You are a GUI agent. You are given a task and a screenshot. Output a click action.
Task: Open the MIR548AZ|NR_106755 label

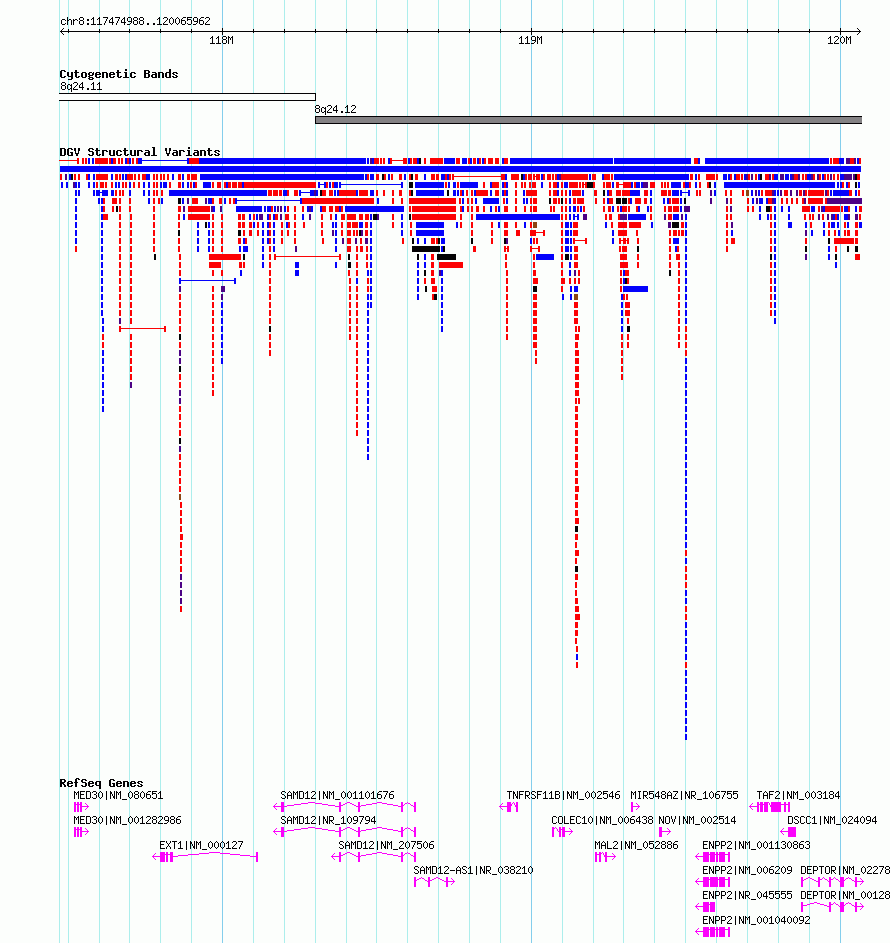(x=684, y=795)
